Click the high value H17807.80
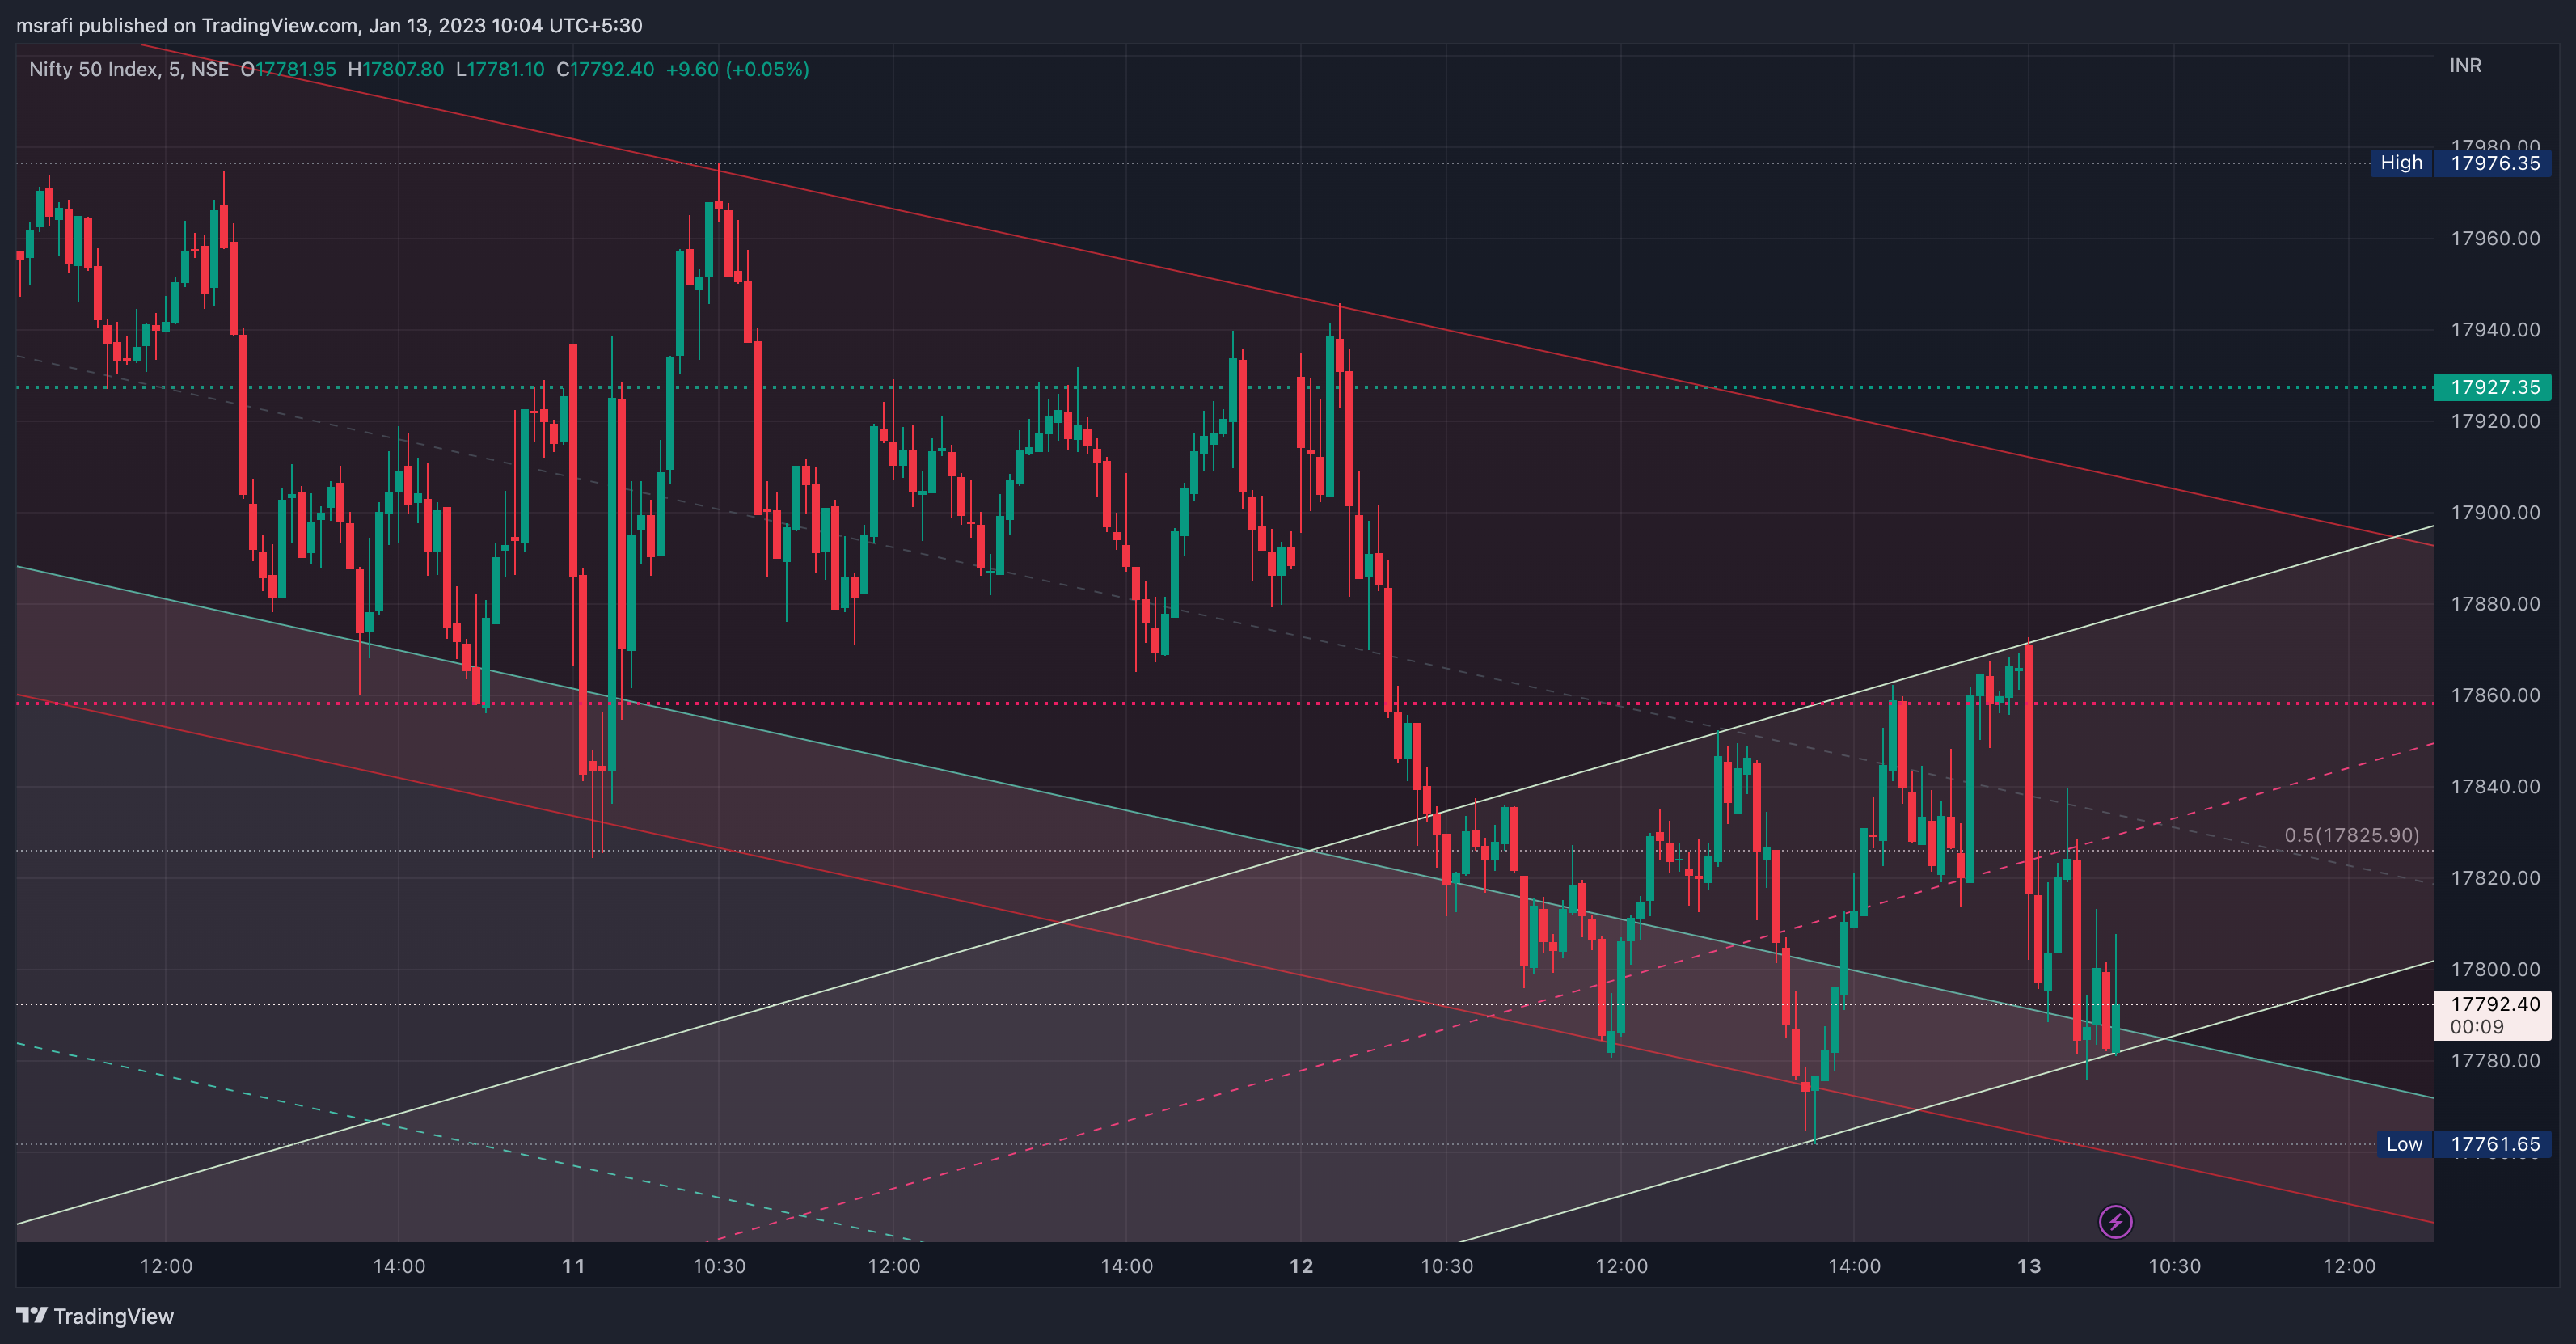The image size is (2576, 1344). point(396,69)
